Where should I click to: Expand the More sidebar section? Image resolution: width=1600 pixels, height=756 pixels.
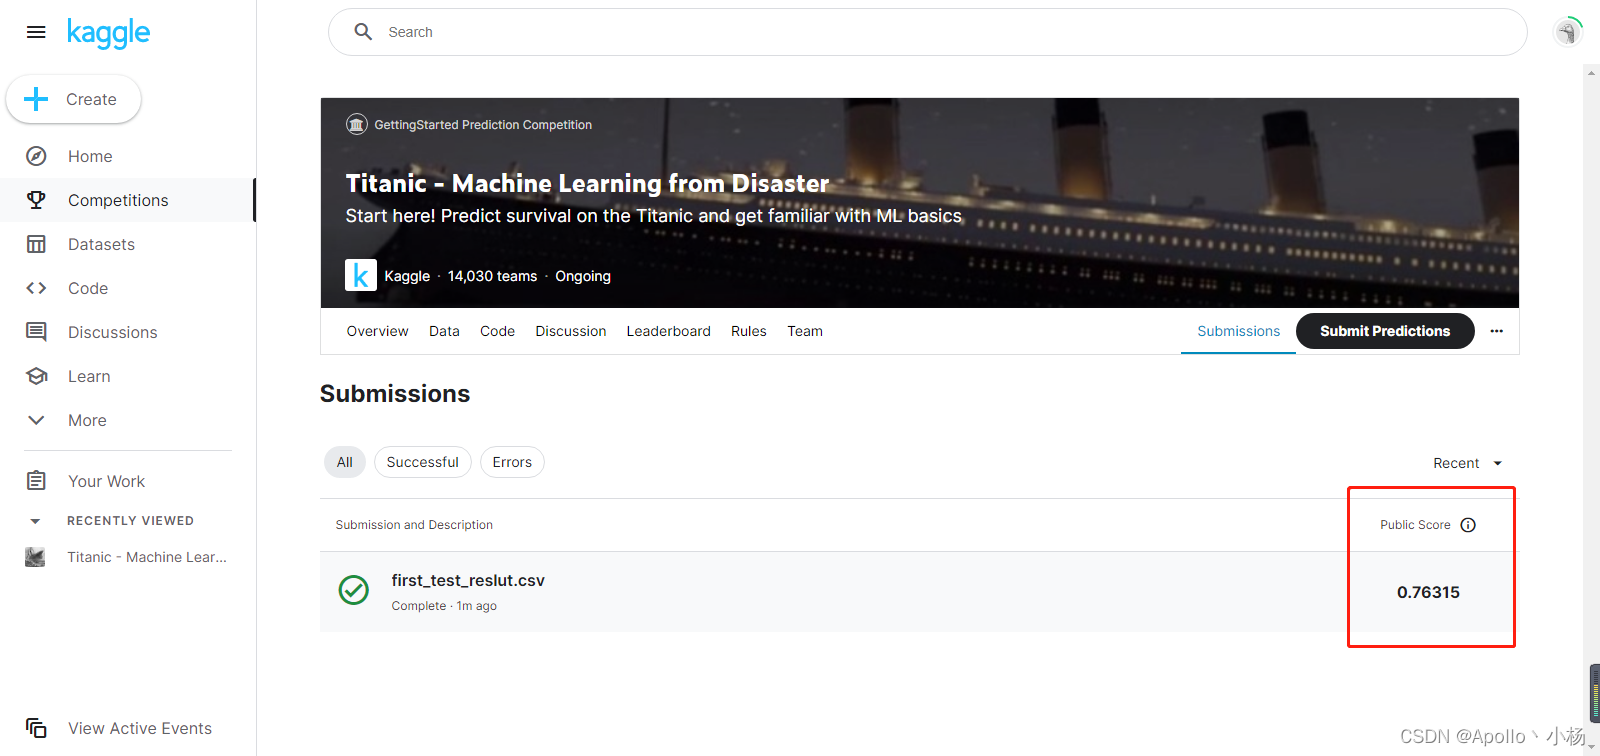tap(36, 420)
